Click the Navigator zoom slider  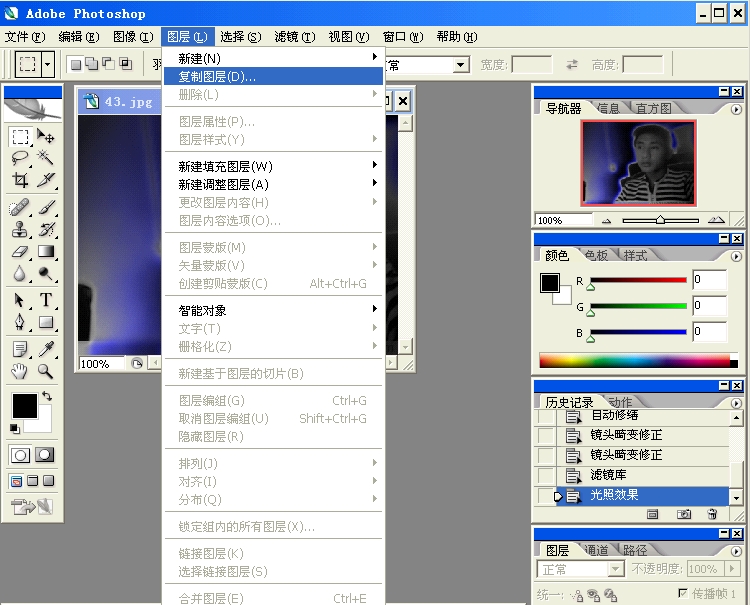[661, 220]
